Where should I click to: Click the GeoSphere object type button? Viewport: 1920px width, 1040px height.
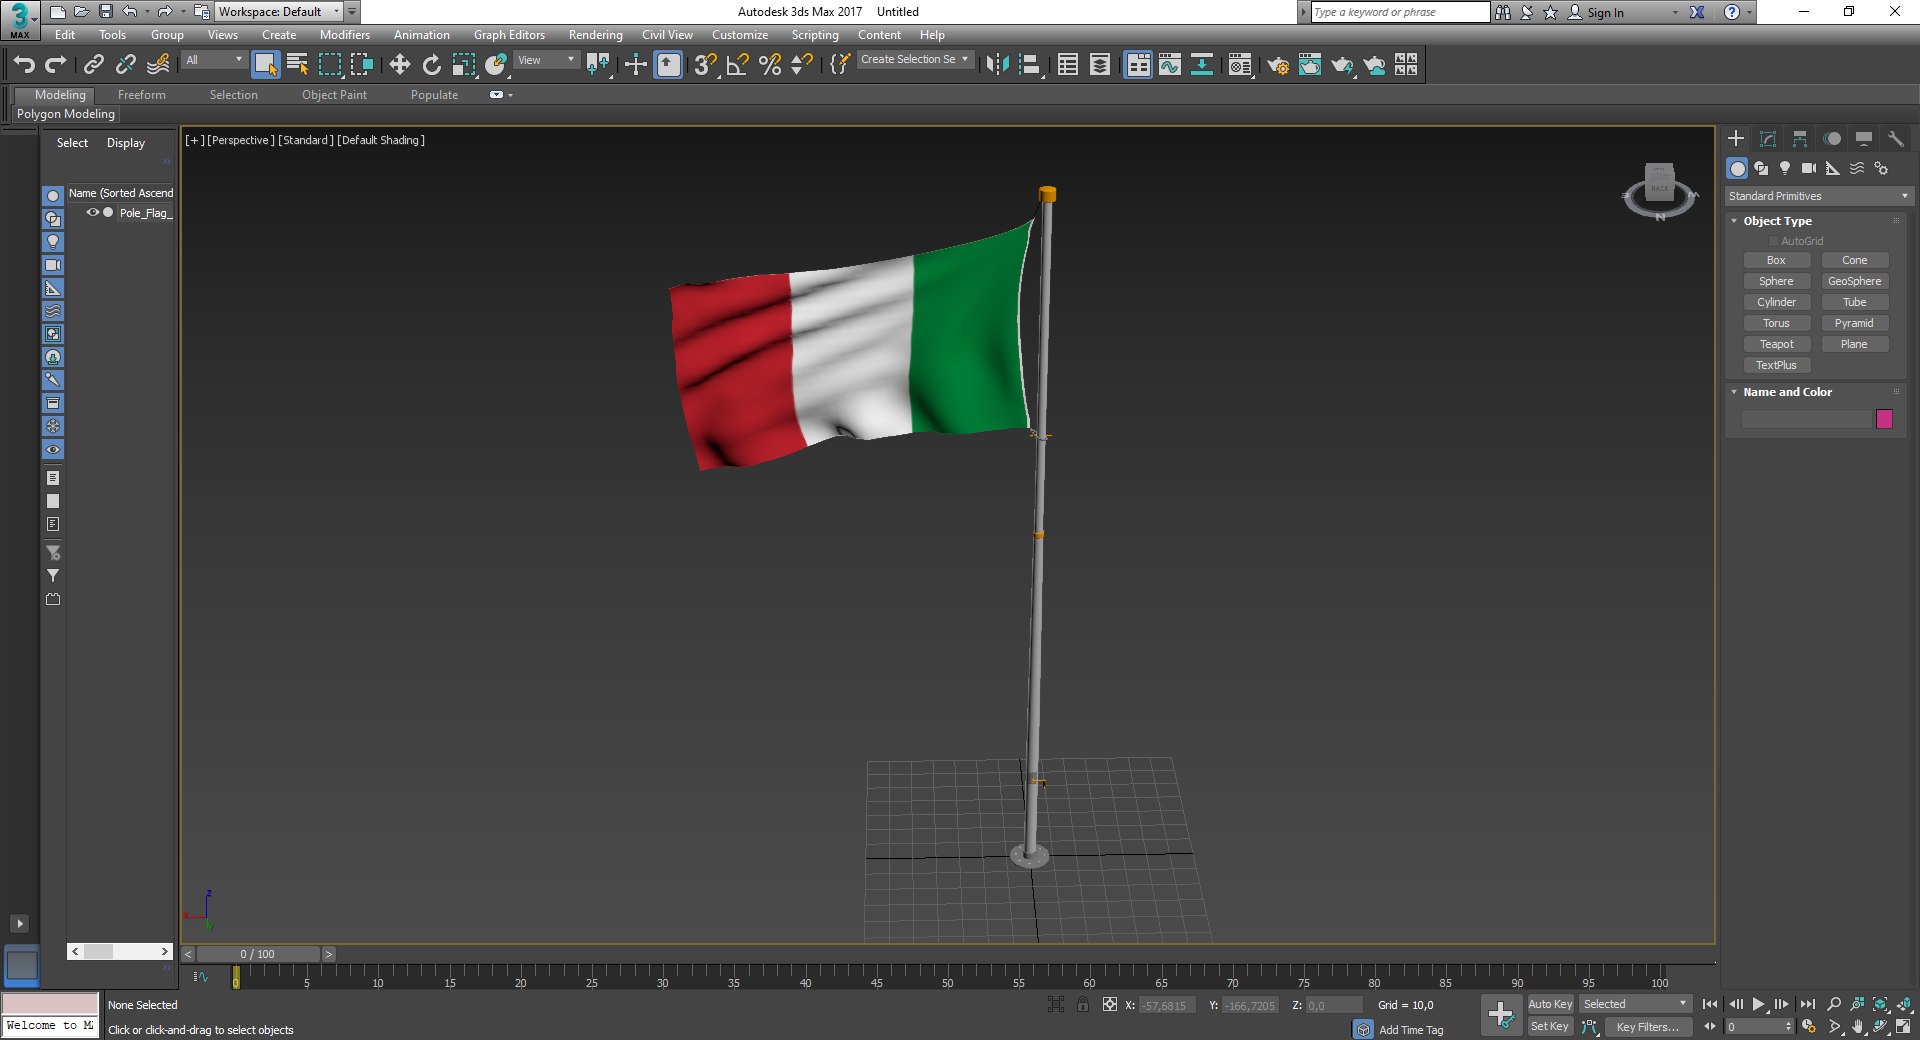pyautogui.click(x=1854, y=281)
